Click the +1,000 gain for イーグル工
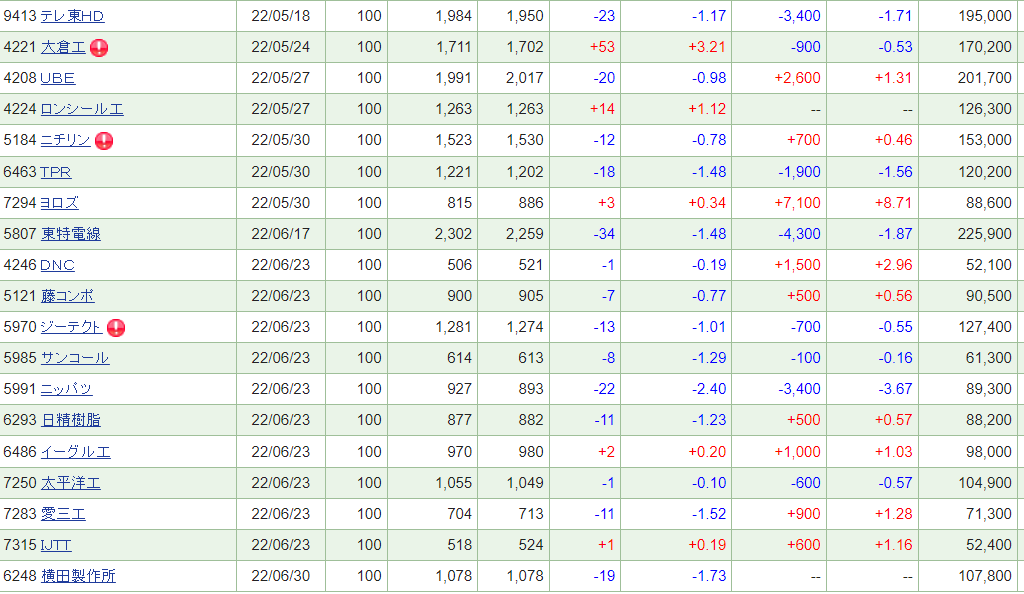Screen dimensions: 1024x594 (797, 452)
